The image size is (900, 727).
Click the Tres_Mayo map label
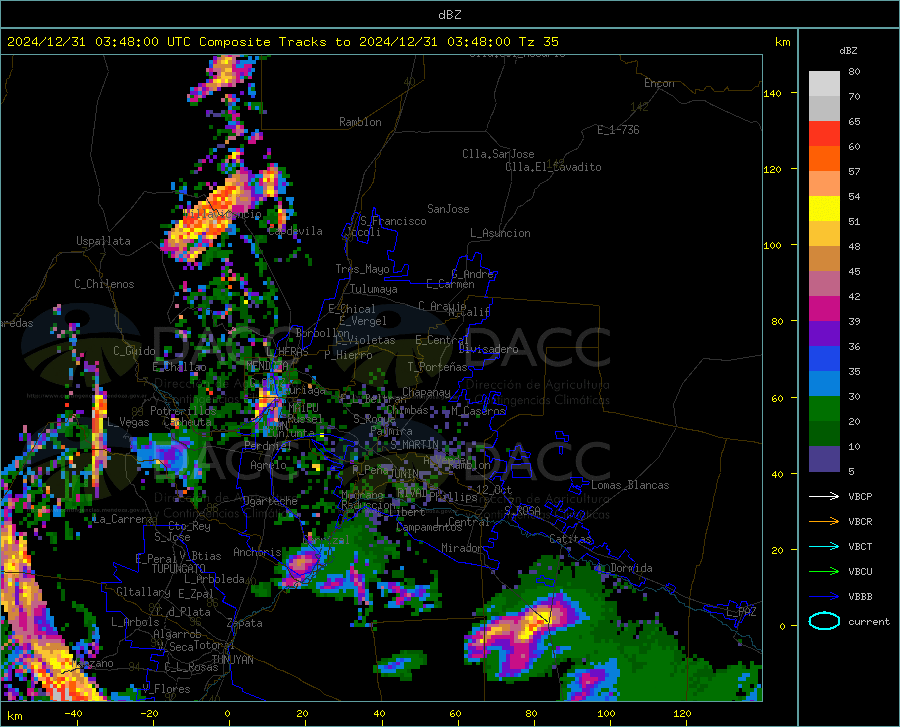(x=362, y=269)
